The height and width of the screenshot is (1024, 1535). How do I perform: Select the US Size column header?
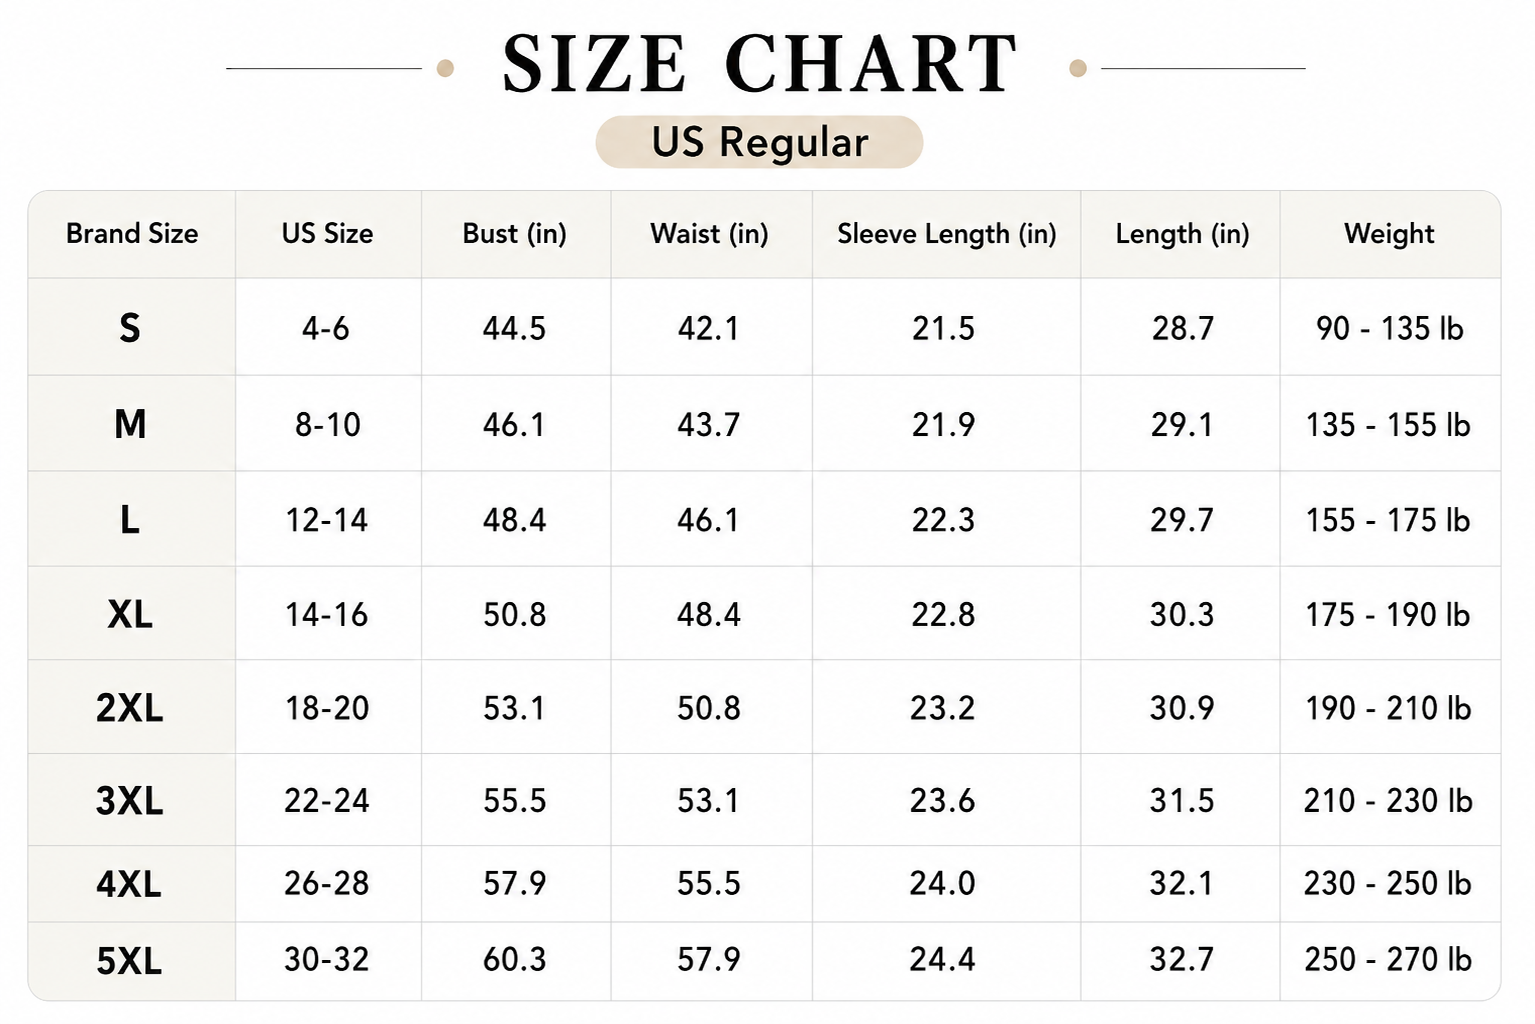click(x=327, y=234)
